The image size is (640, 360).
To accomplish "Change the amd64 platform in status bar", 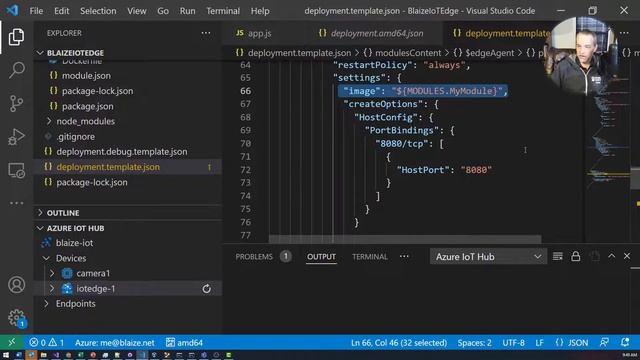I will tap(184, 342).
